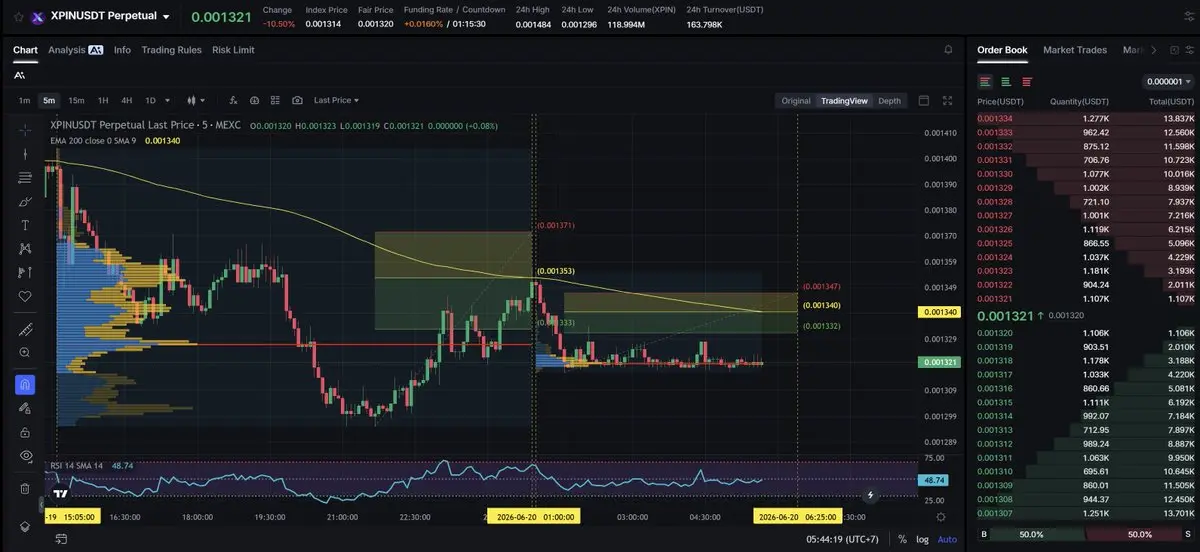1200x552 pixels.
Task: Open the Trading Rules tab
Action: (171, 50)
